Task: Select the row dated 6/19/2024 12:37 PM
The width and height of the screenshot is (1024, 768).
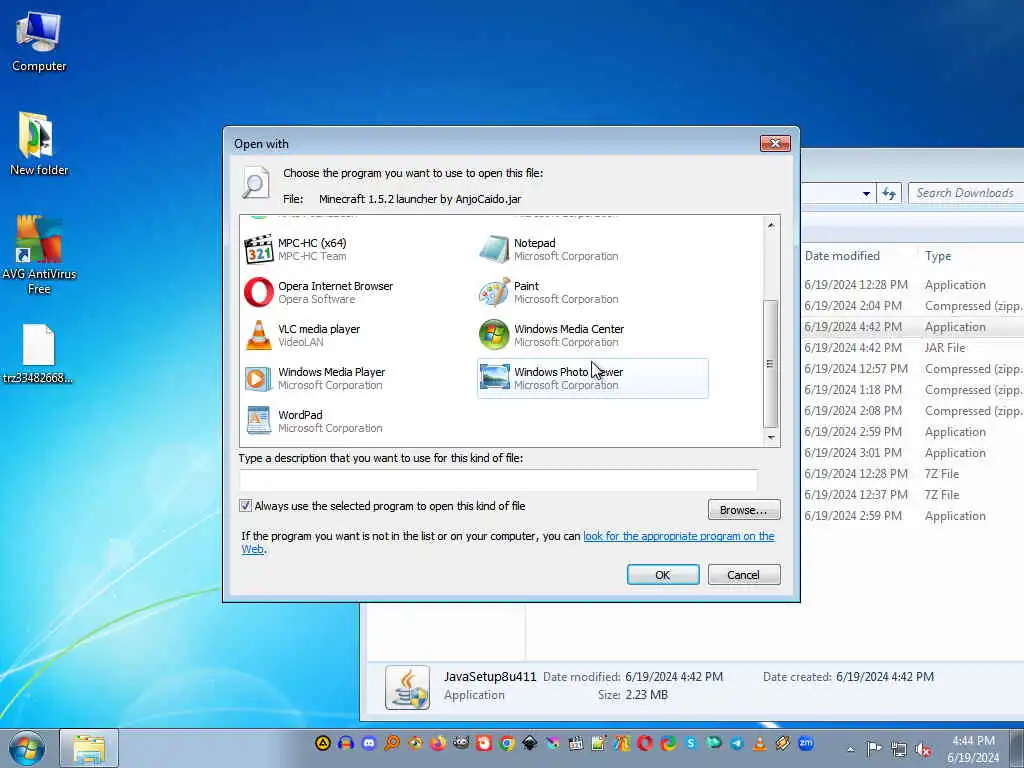Action: coord(913,494)
